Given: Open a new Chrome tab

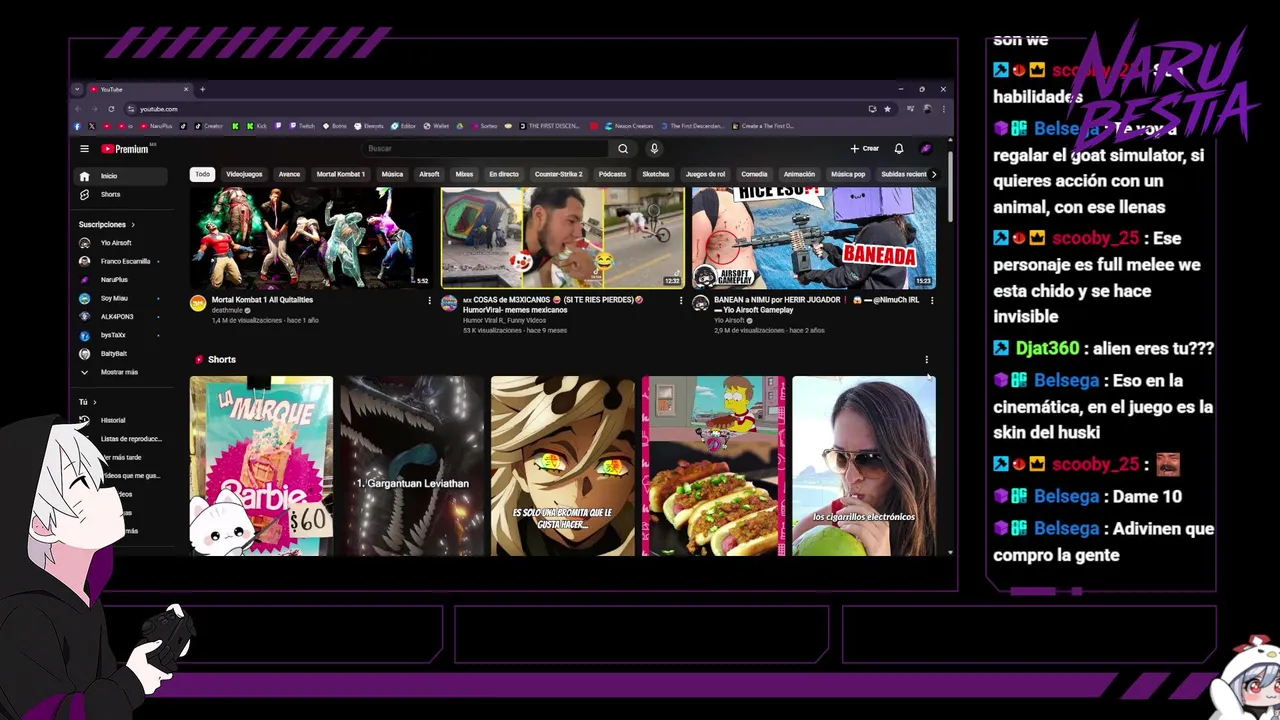Looking at the screenshot, I should 202,89.
